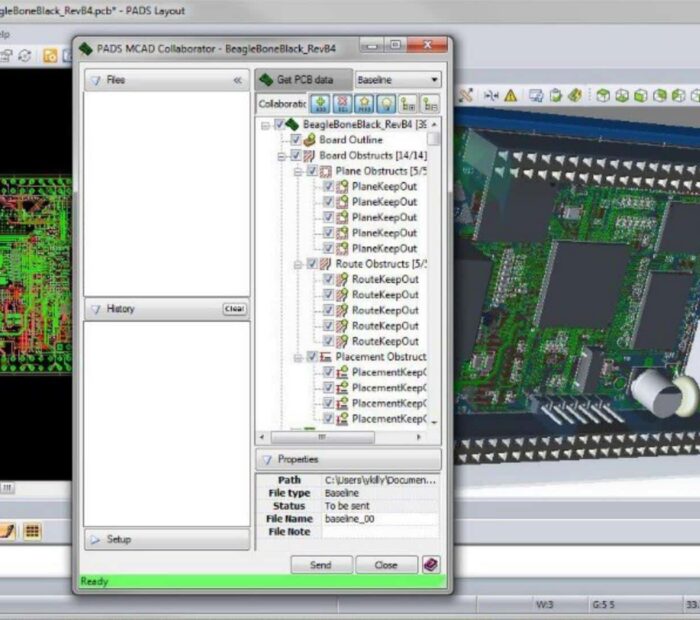The height and width of the screenshot is (620, 700).
Task: Click the yellow star modified-items filter icon
Action: click(364, 104)
